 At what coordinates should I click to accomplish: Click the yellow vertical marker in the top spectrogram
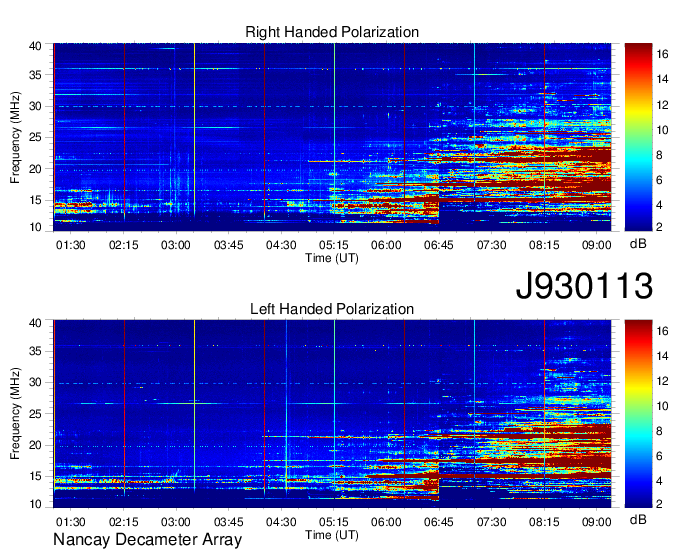pyautogui.click(x=194, y=130)
